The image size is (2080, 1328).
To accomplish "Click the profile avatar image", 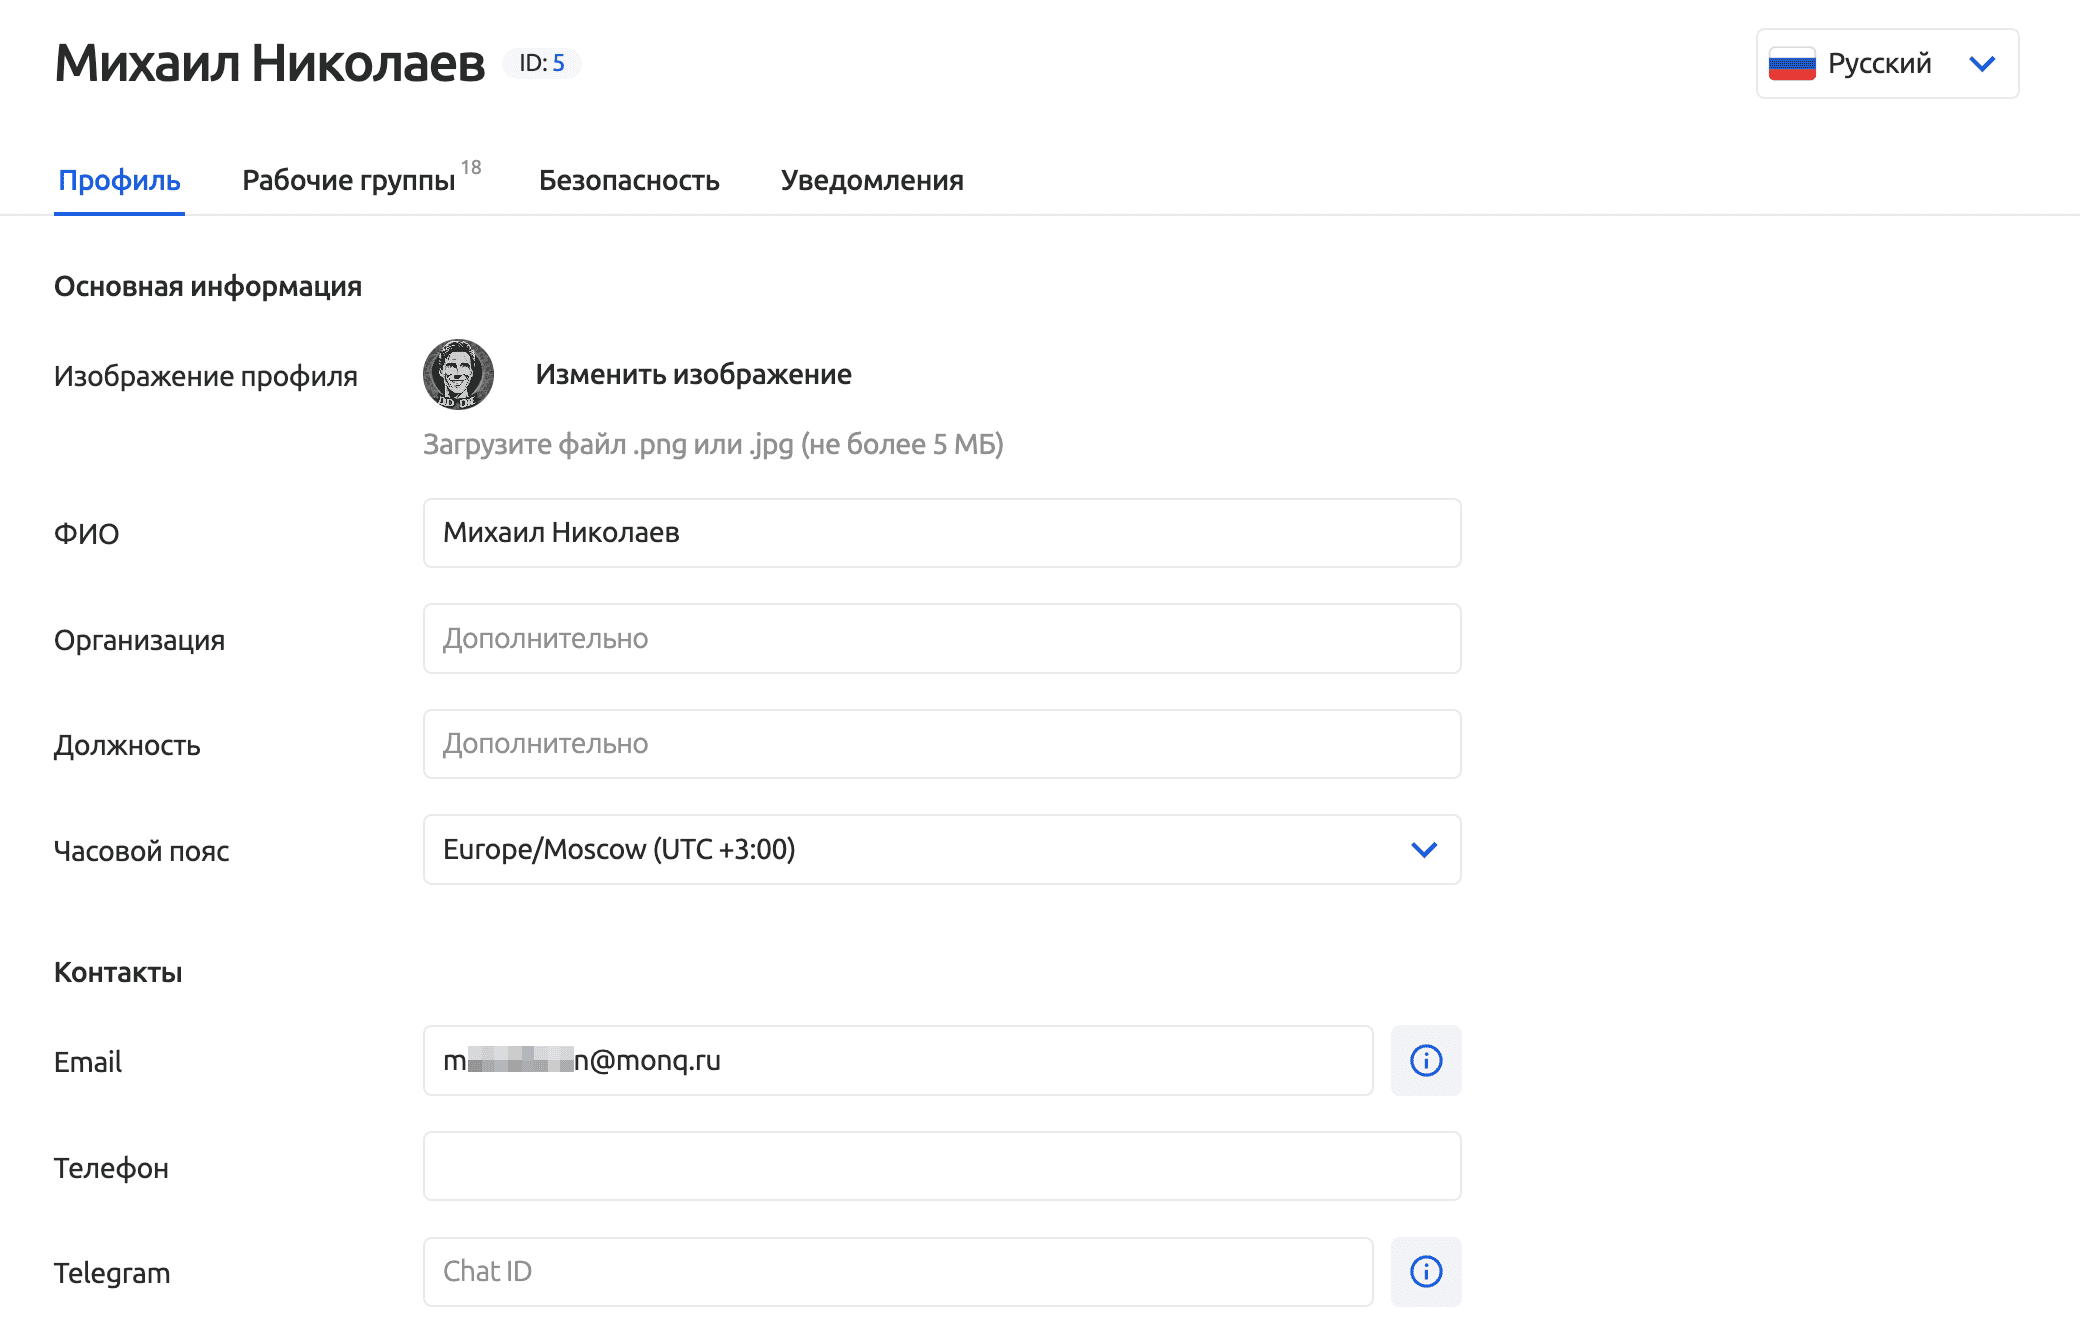I will tap(458, 374).
